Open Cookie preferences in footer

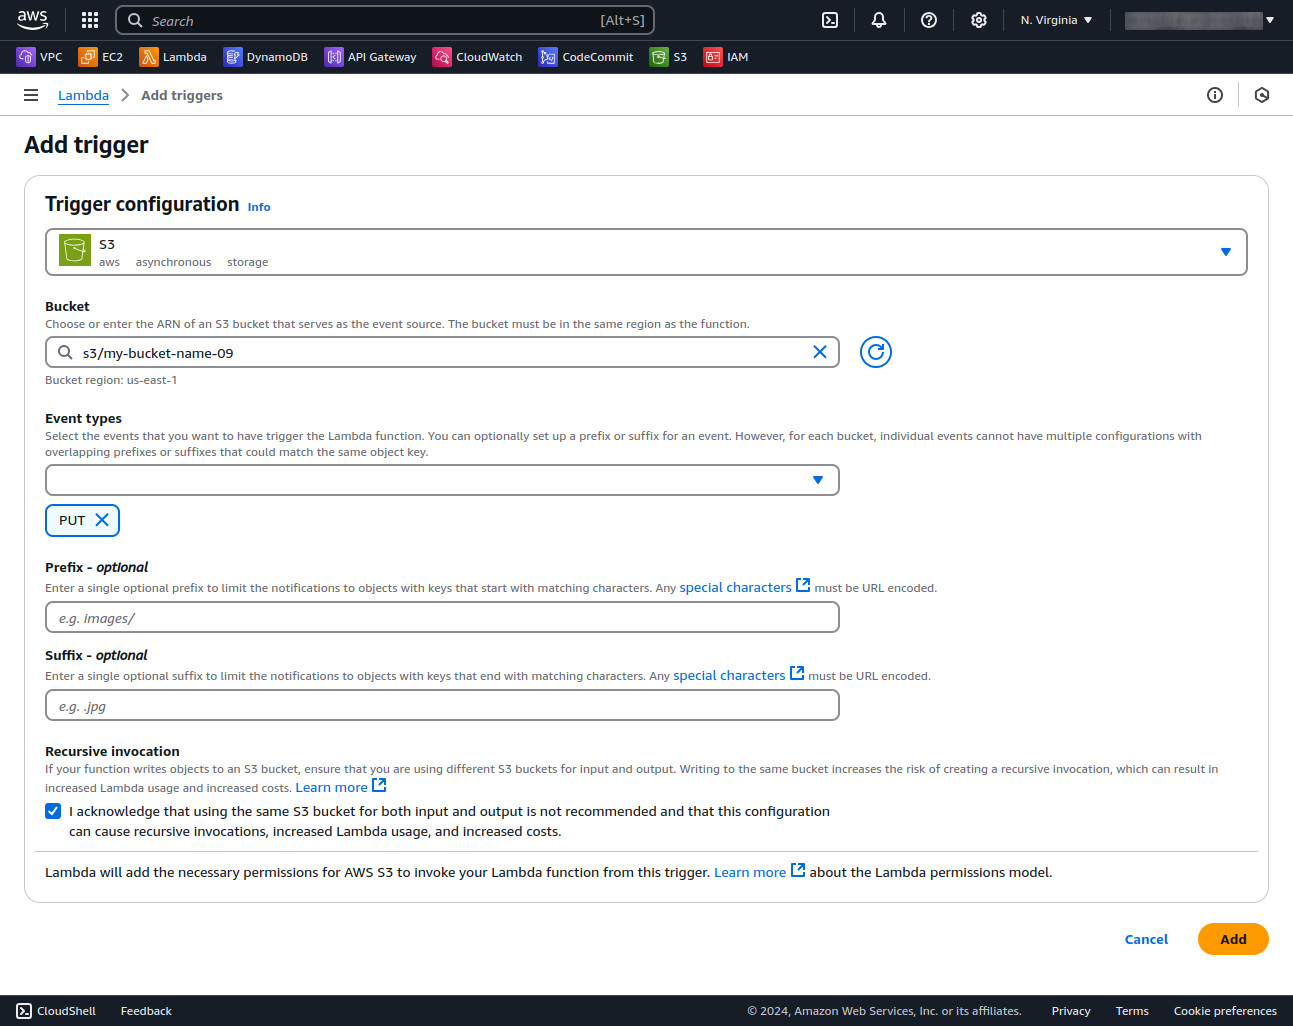coord(1225,1011)
